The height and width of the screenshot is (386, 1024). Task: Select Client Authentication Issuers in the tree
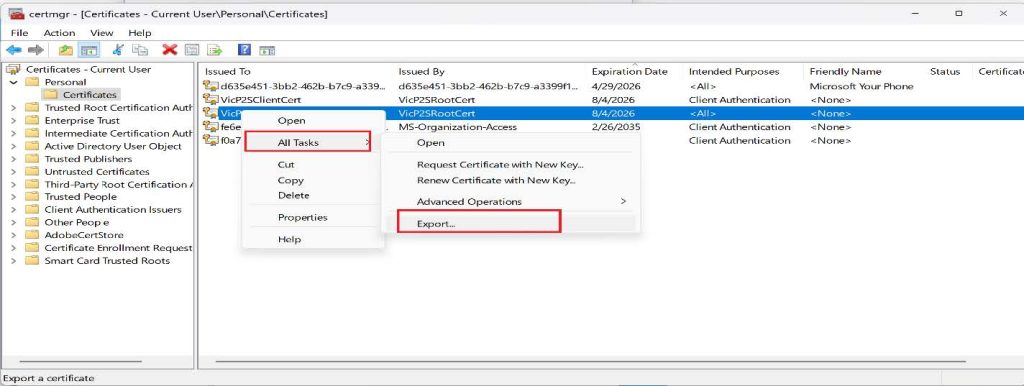(113, 210)
